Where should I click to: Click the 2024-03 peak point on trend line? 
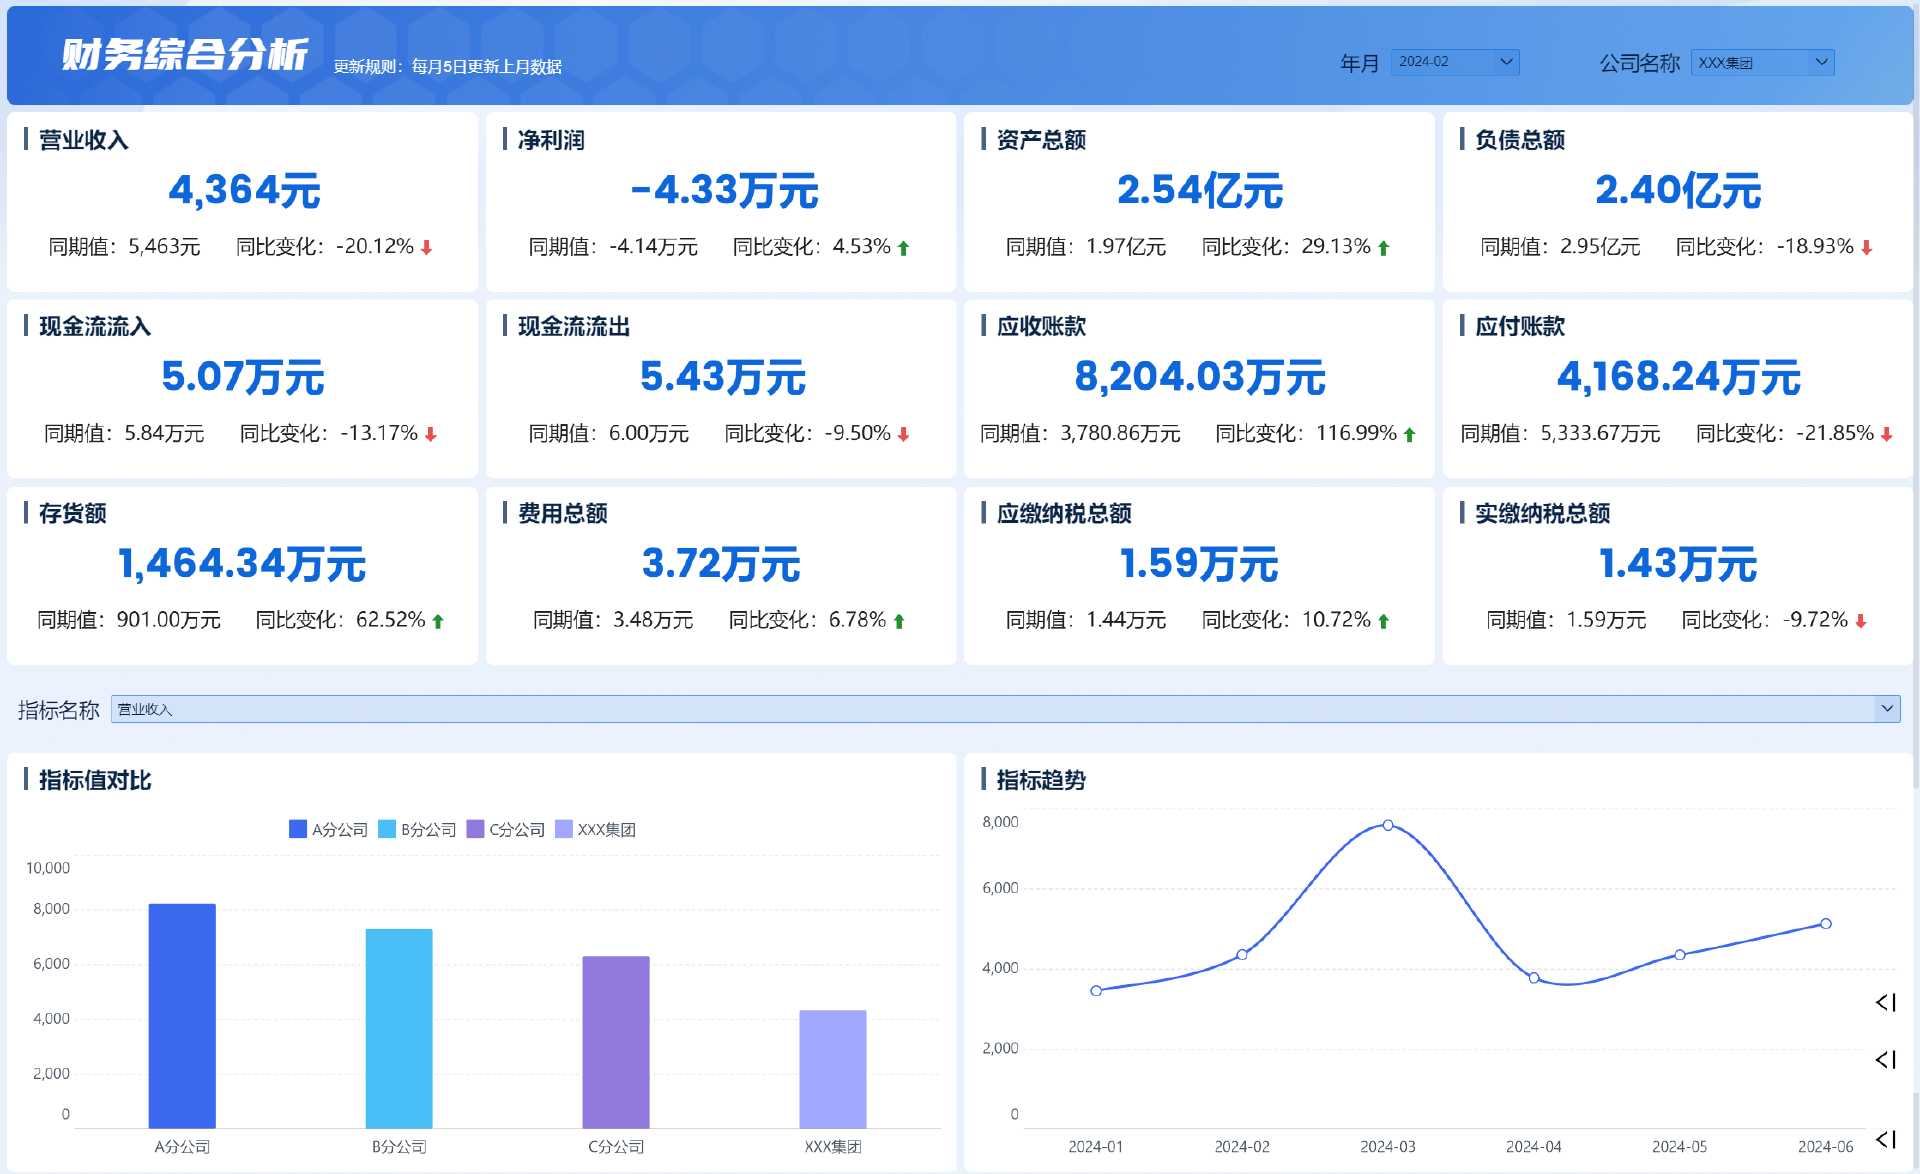pos(1388,825)
